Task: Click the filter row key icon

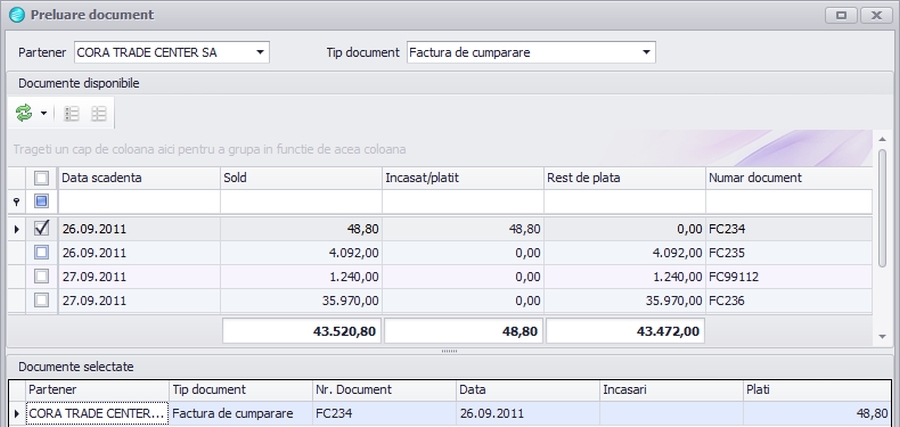Action: pos(15,202)
